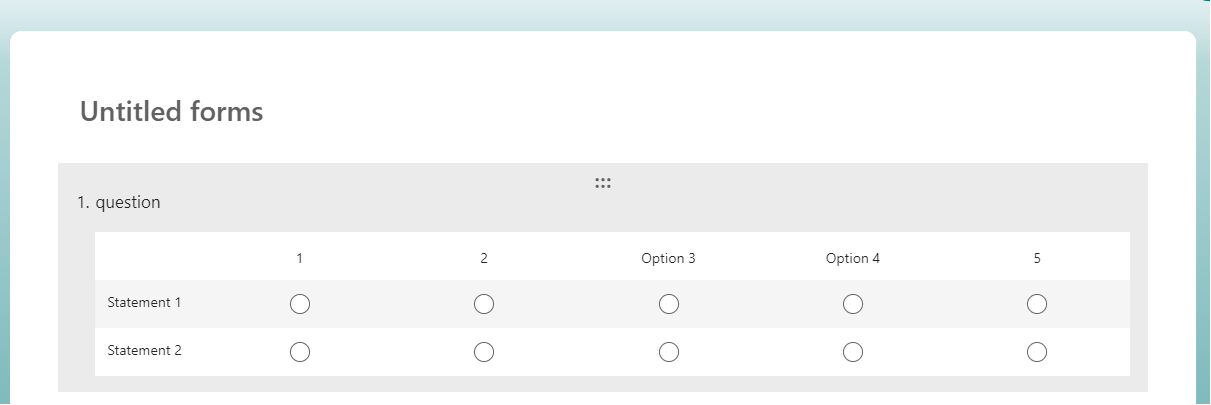The height and width of the screenshot is (405, 1211).
Task: Click the column header labeled 2
Action: (x=484, y=258)
